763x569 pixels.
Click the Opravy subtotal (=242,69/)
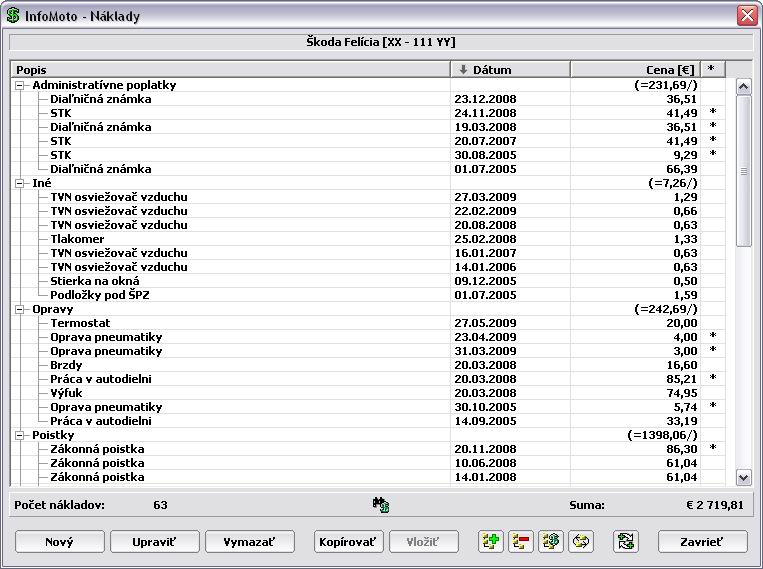click(x=666, y=310)
